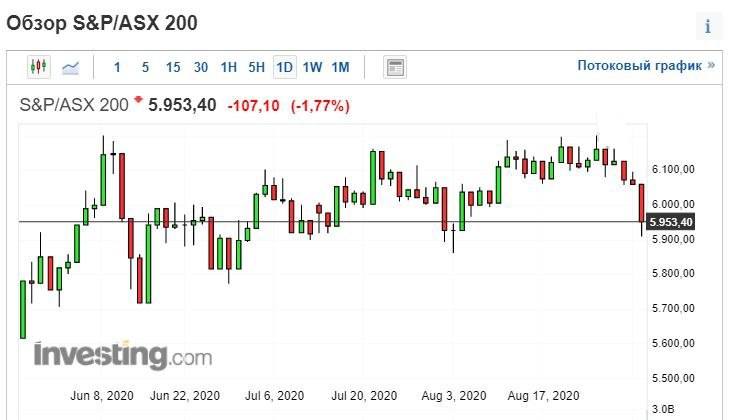Select the 5-minute timeframe
732x420 pixels.
point(145,67)
